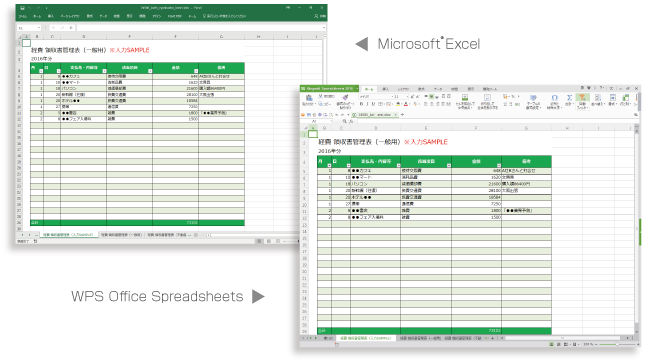The image size is (646, 364).
Task: Click Name Box in WPS Spreadsheets
Action: pos(316,121)
